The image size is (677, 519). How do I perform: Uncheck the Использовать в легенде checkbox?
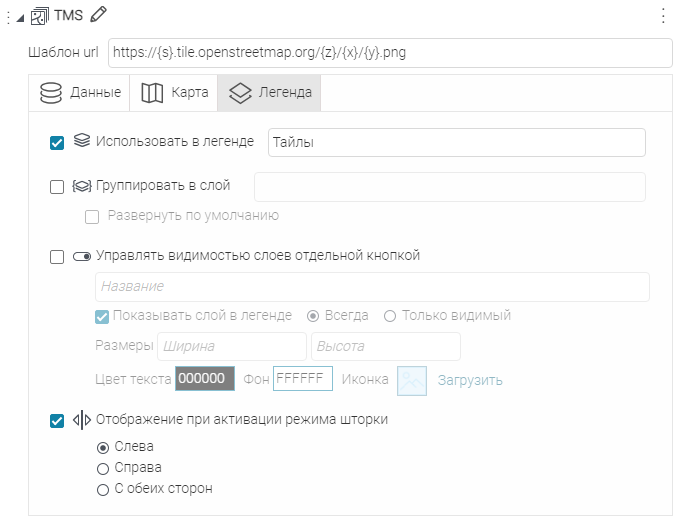[x=57, y=143]
